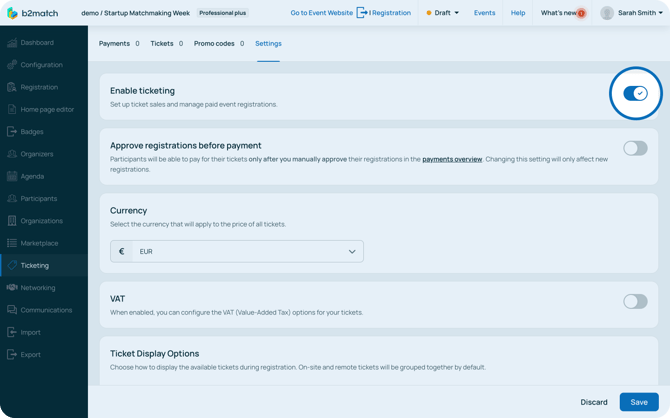
Task: Click the Import arrow icon
Action: click(x=12, y=332)
